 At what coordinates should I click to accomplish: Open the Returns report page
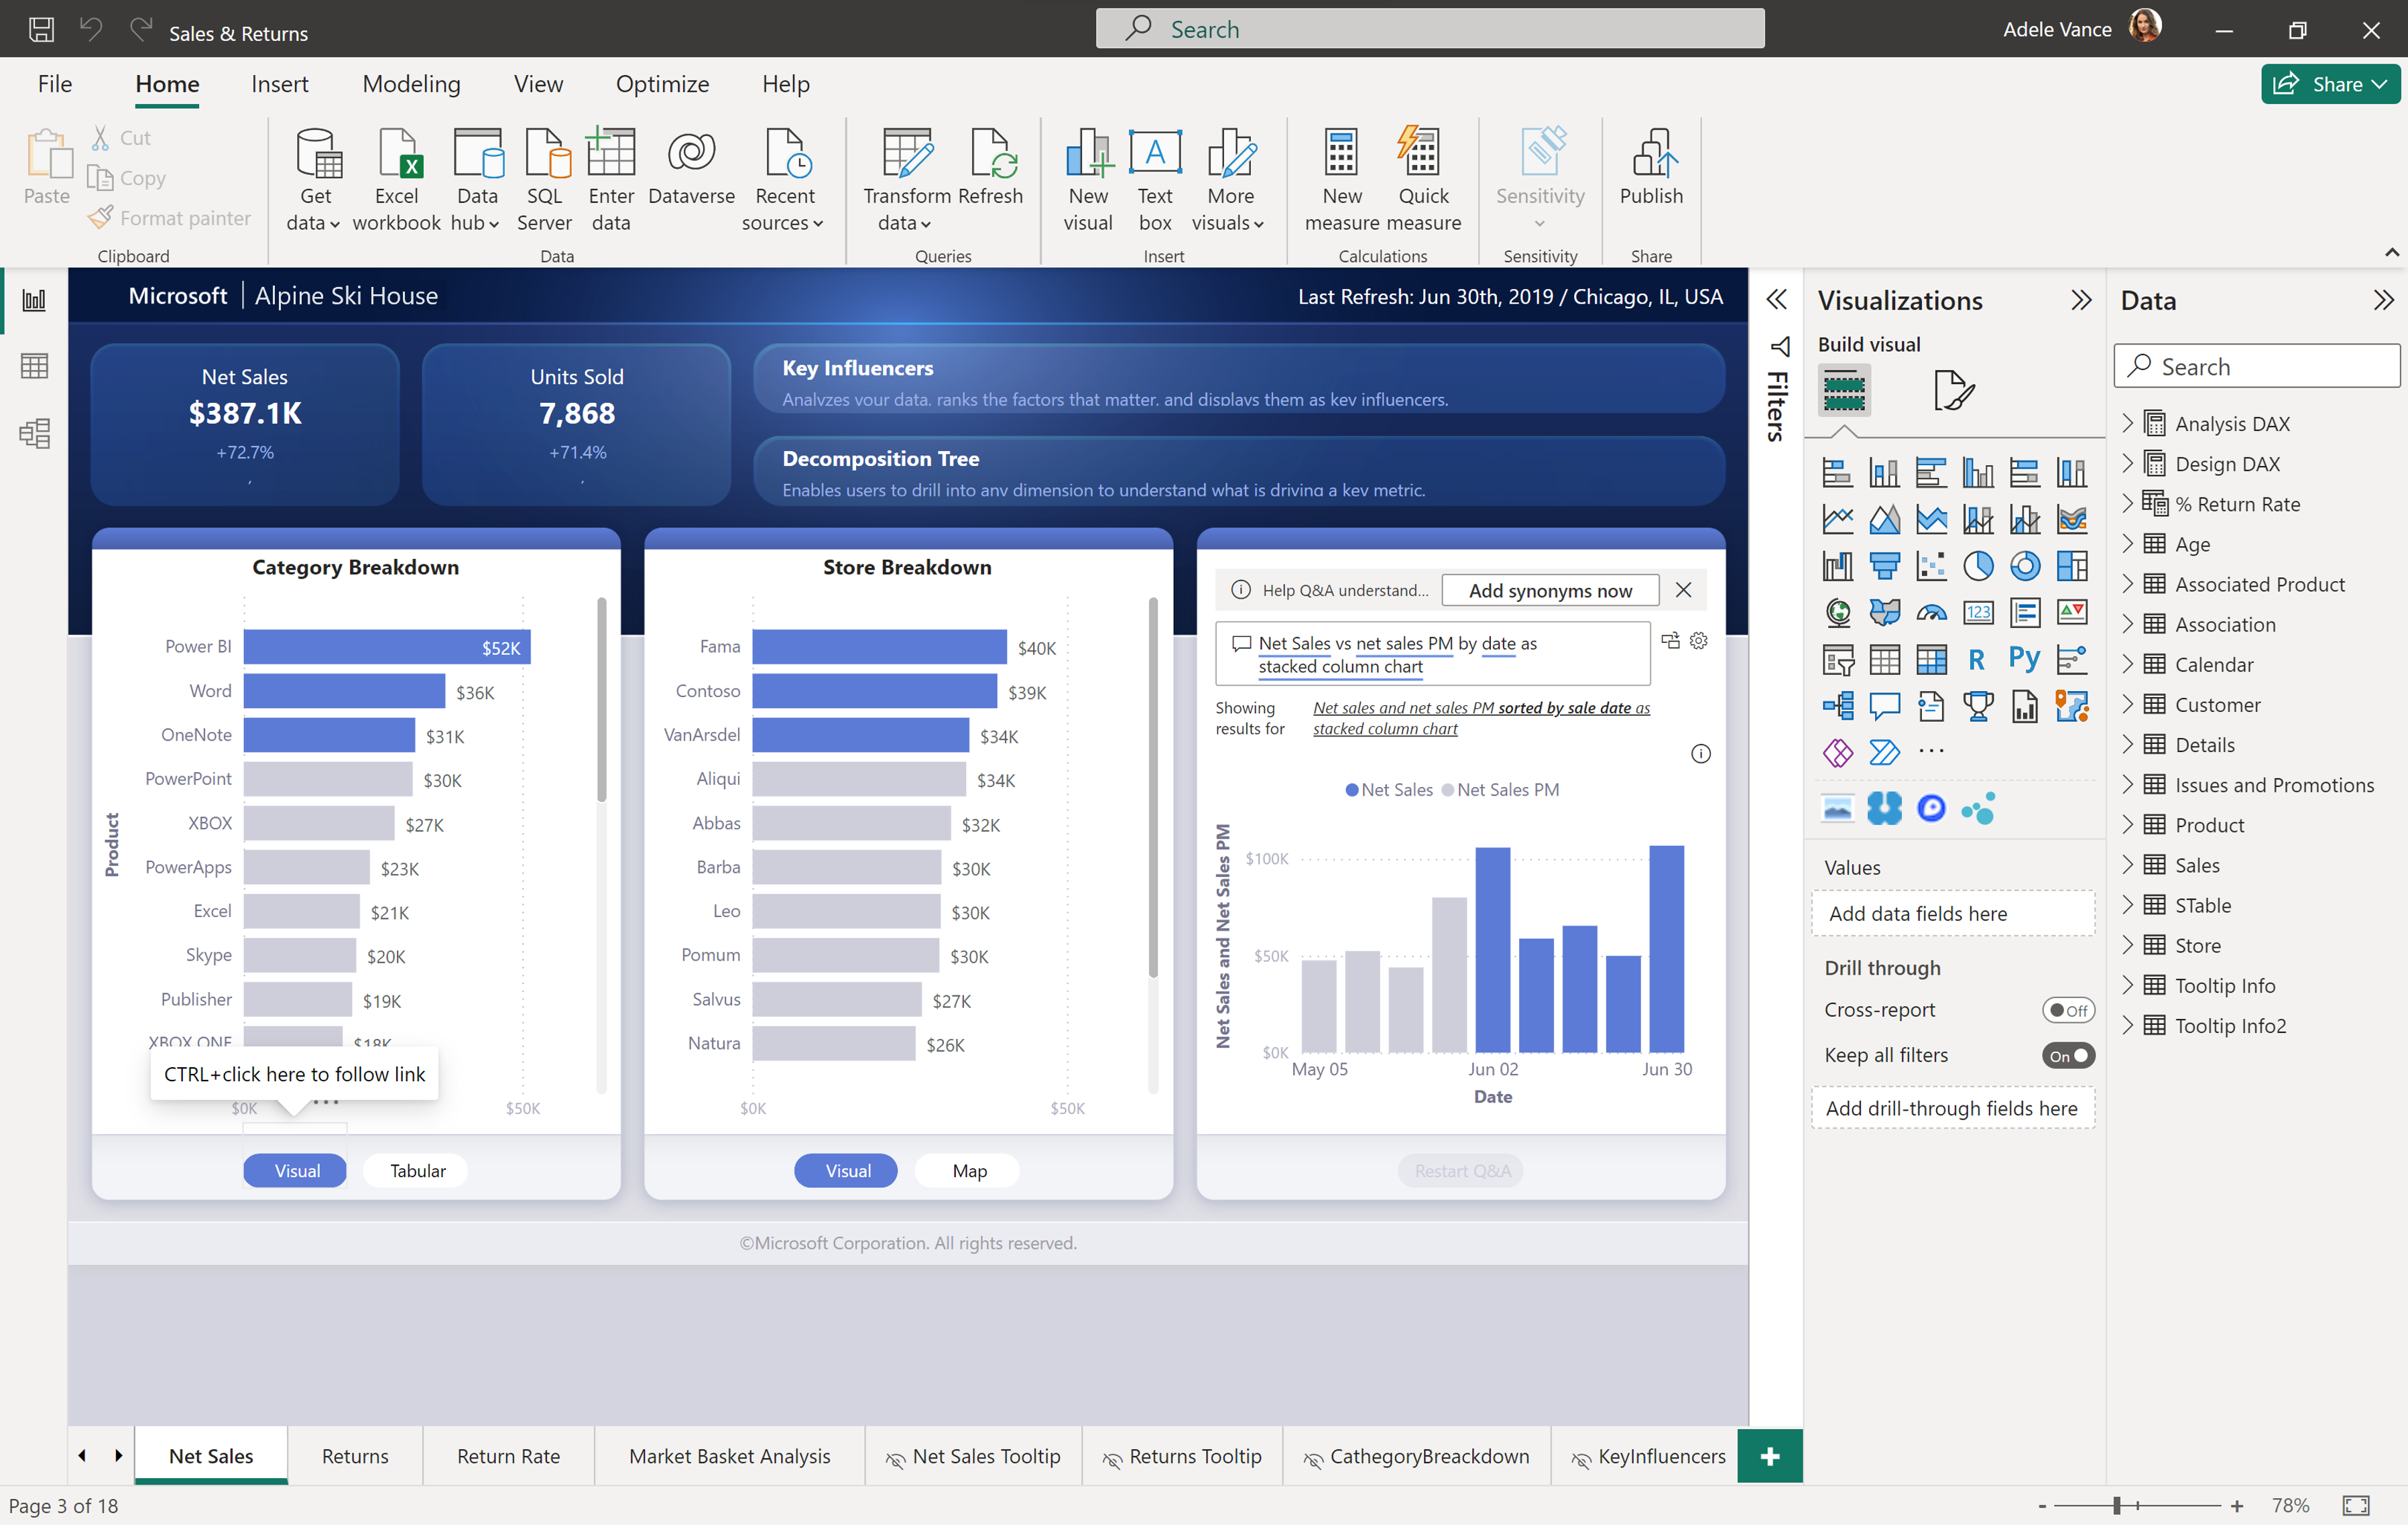click(355, 1456)
